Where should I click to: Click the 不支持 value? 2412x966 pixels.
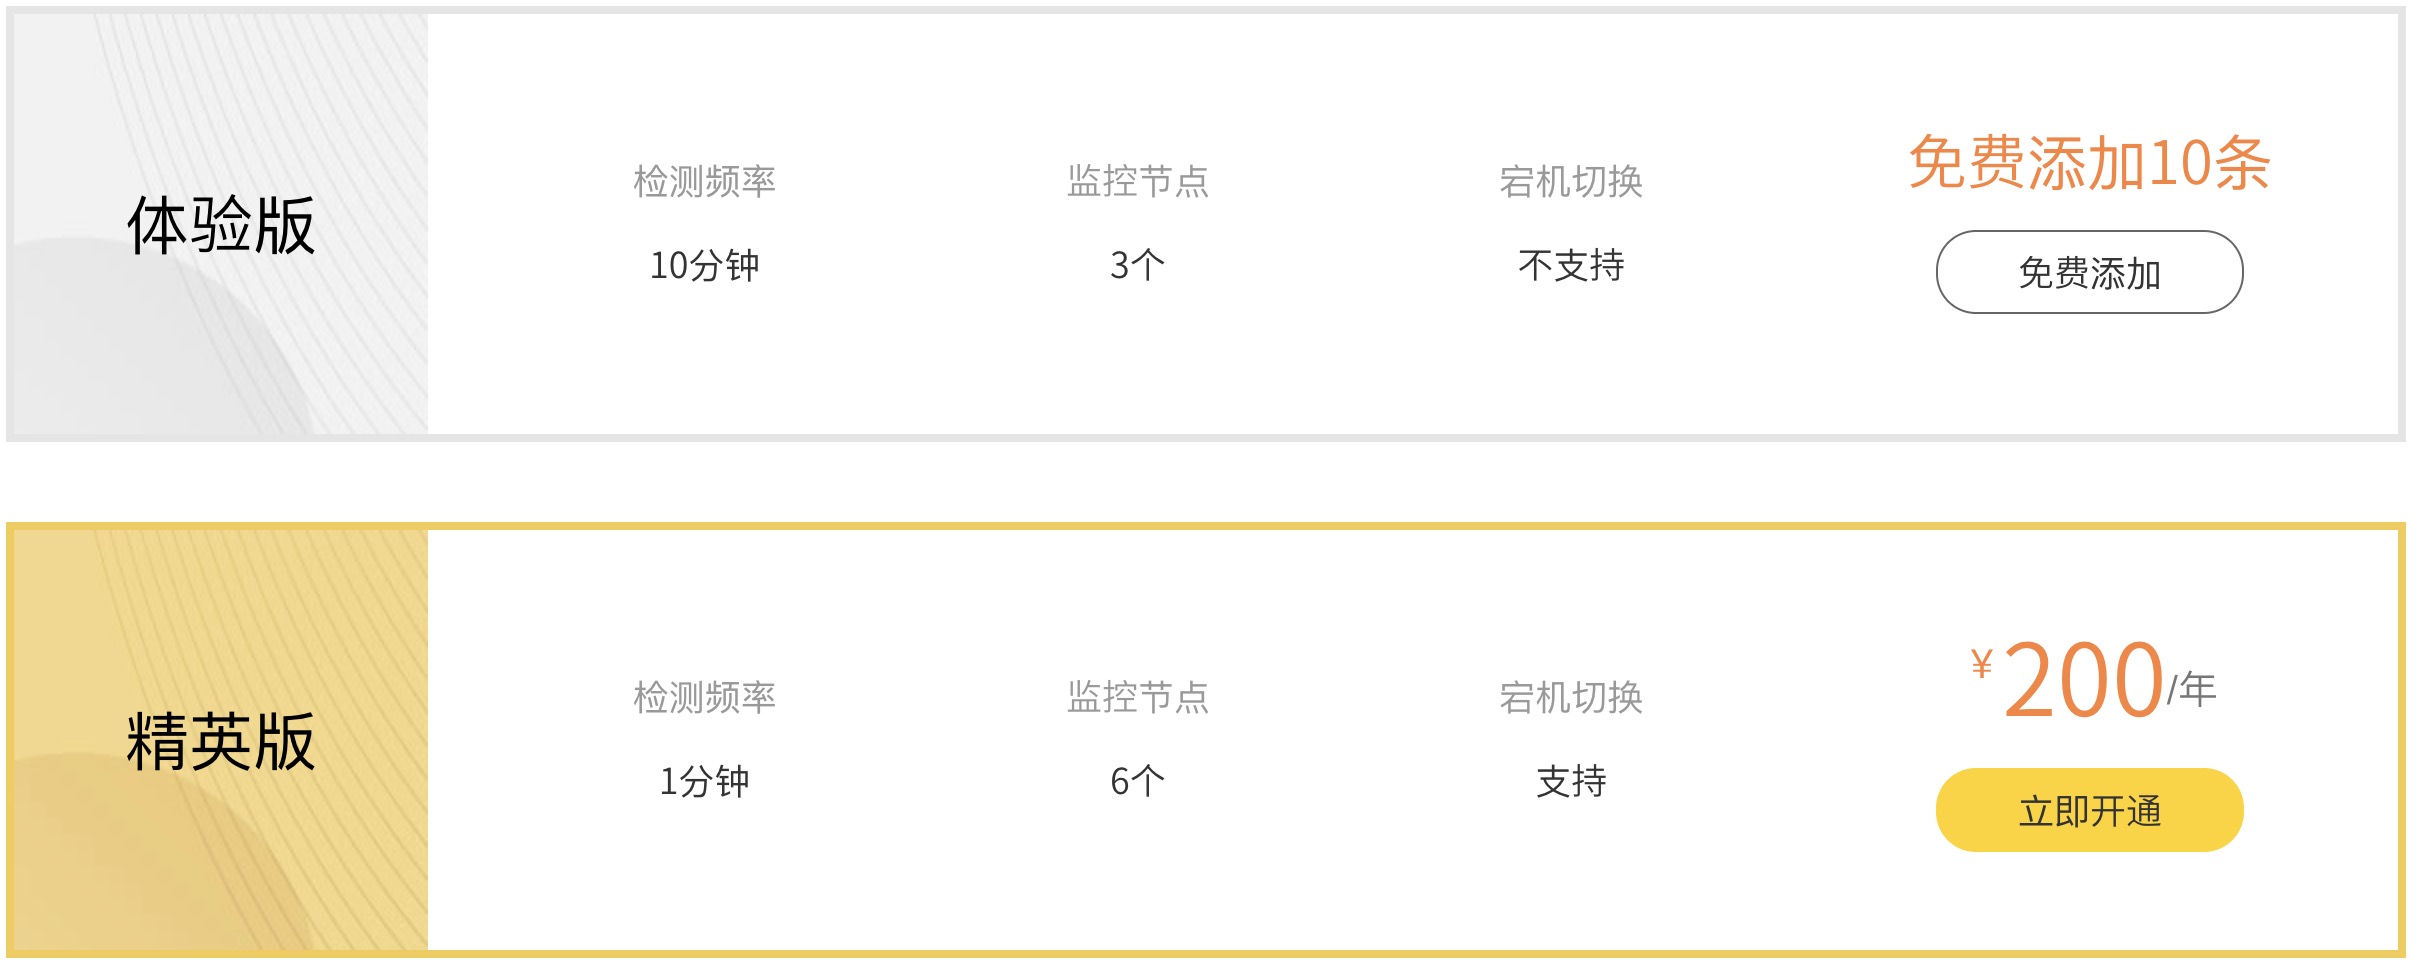tap(1571, 266)
